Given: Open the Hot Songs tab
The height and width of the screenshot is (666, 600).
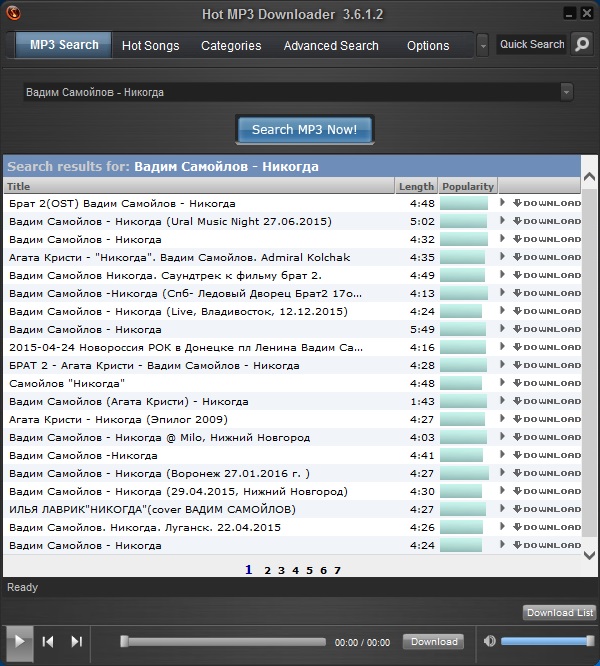Looking at the screenshot, I should tap(150, 45).
